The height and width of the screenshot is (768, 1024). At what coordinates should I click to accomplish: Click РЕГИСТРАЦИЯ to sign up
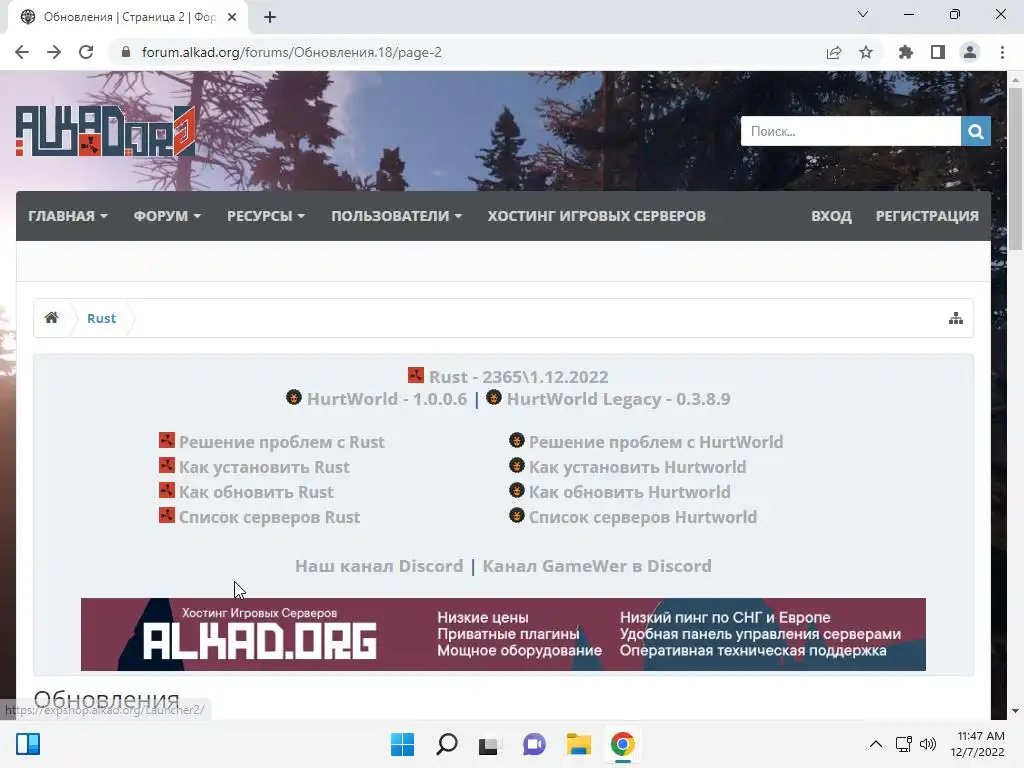click(x=927, y=216)
